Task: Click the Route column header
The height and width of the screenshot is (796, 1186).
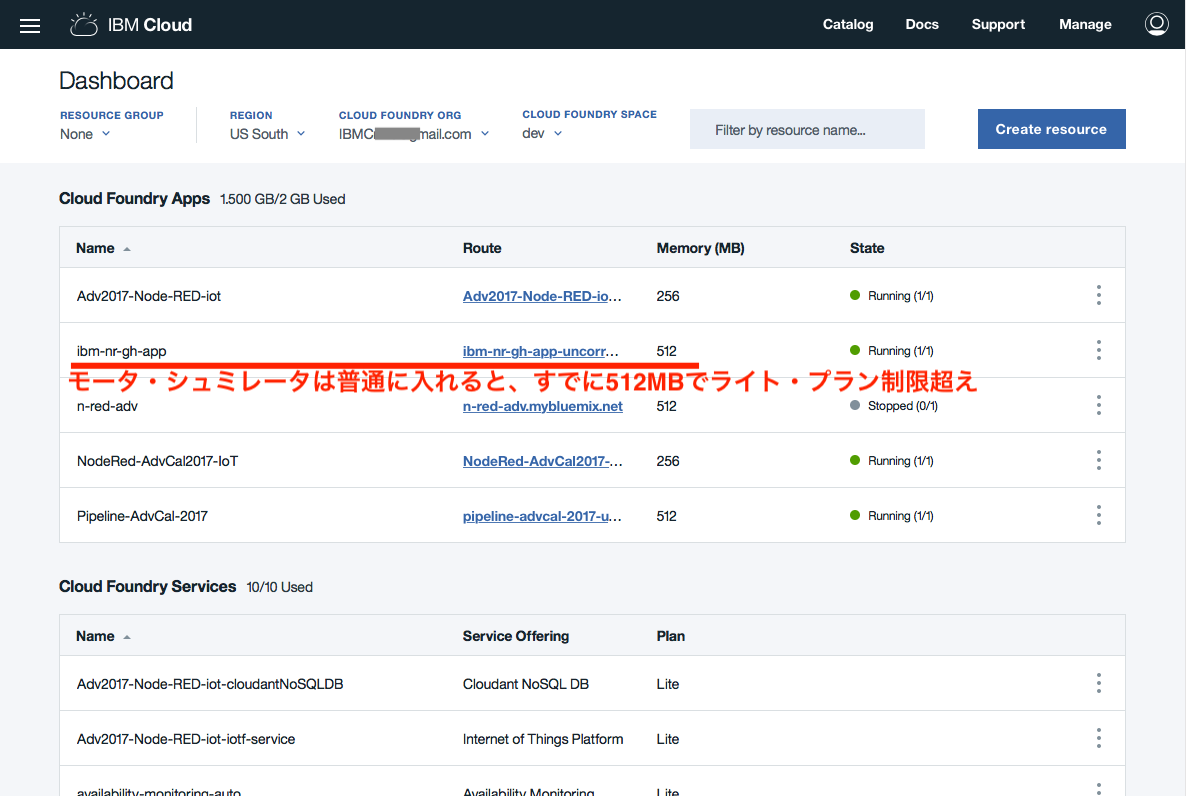Action: coord(482,248)
